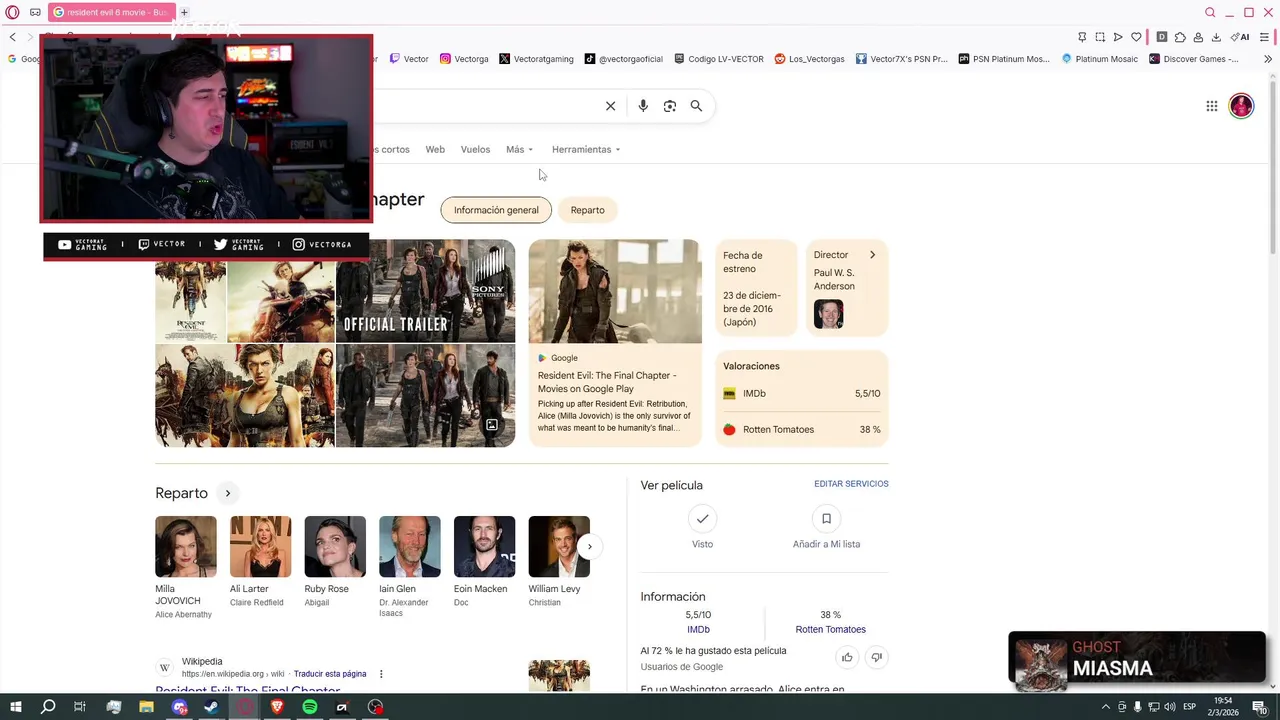The height and width of the screenshot is (720, 1280).
Task: Click Traducir esta página link
Action: [x=330, y=674]
